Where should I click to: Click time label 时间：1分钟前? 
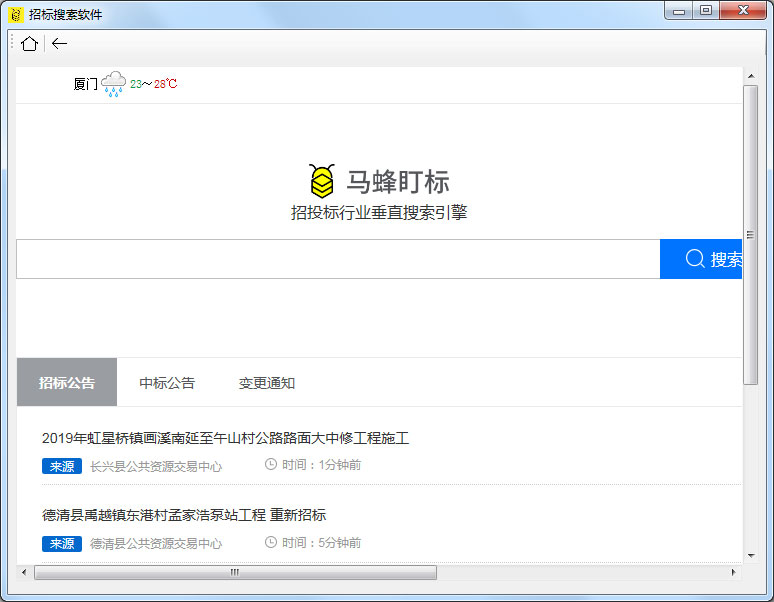tap(321, 465)
